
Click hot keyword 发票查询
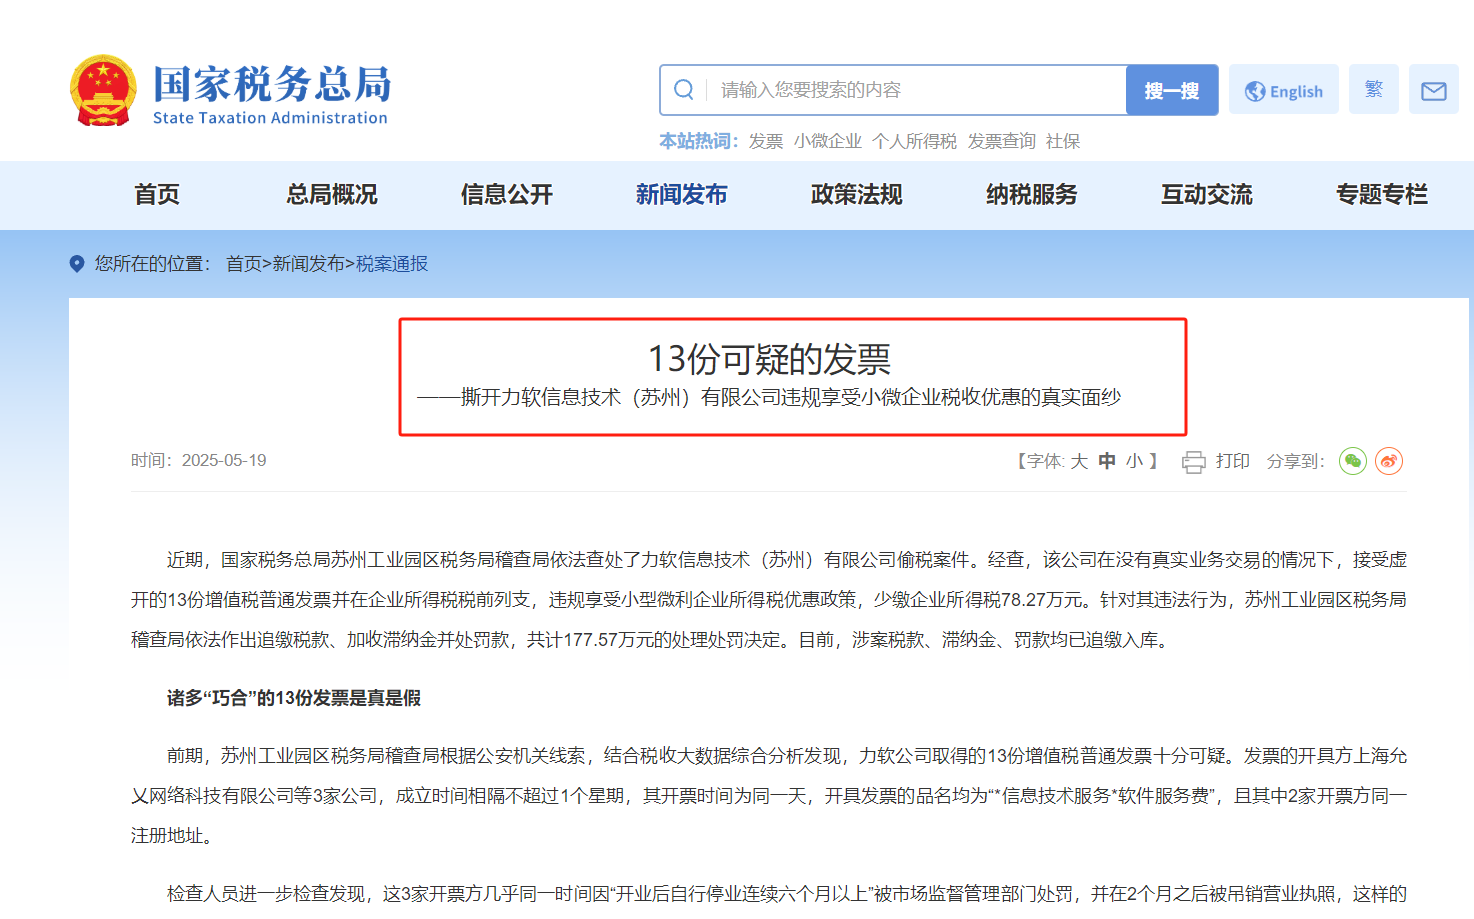tap(1001, 142)
